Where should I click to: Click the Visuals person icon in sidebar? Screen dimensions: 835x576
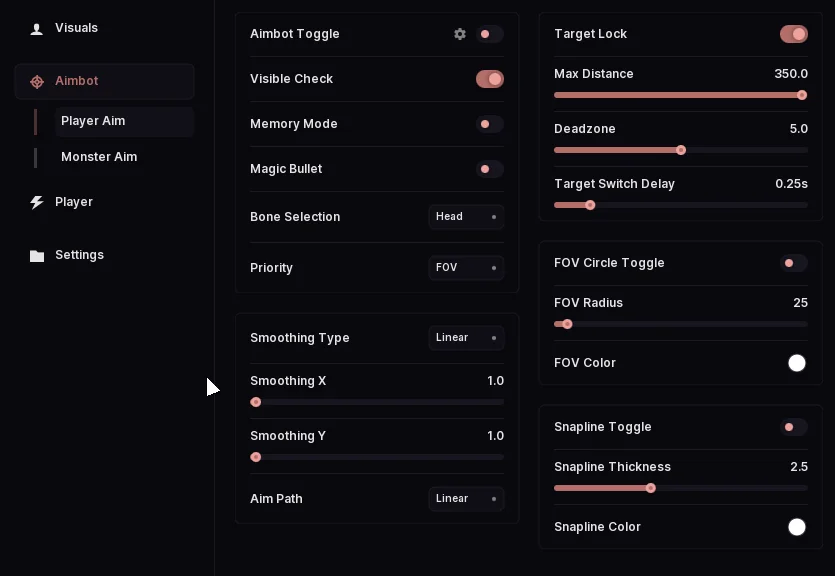click(36, 29)
